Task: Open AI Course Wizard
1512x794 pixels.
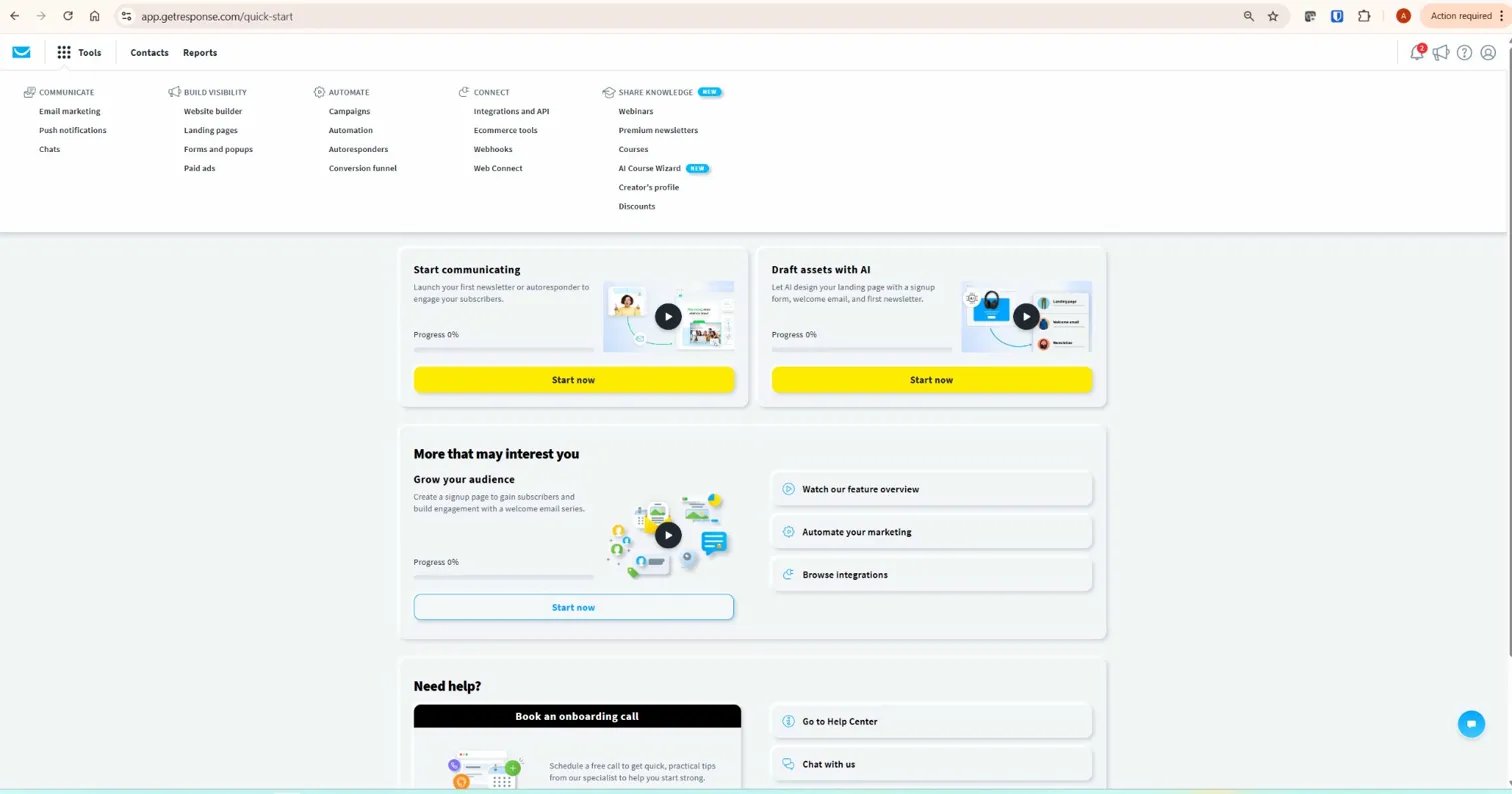Action: (x=649, y=168)
